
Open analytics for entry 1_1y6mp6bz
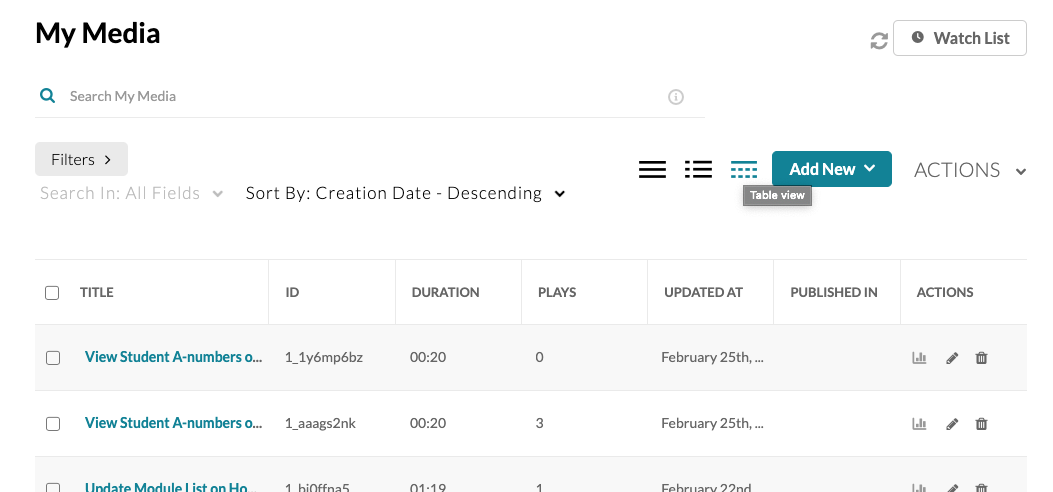918,358
